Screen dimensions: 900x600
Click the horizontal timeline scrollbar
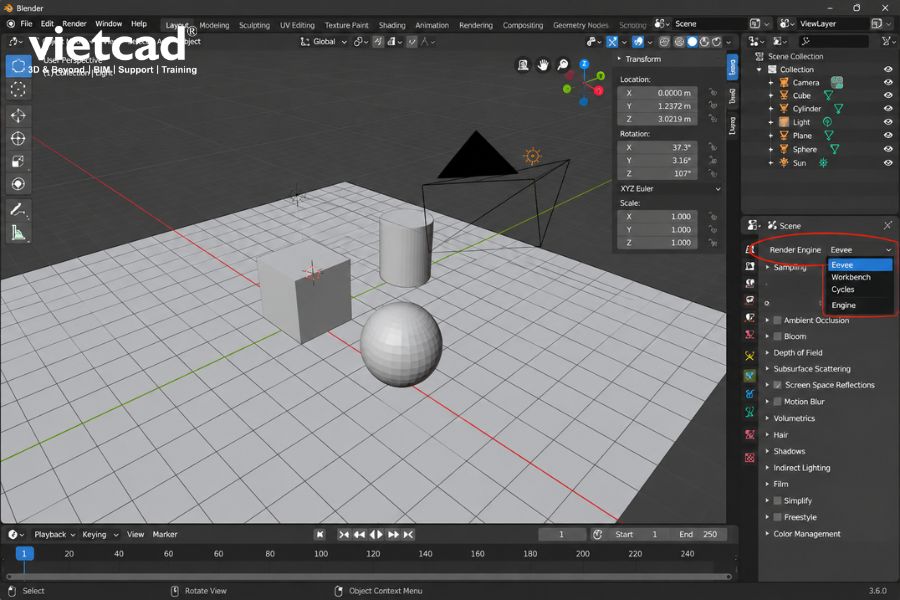[x=369, y=576]
